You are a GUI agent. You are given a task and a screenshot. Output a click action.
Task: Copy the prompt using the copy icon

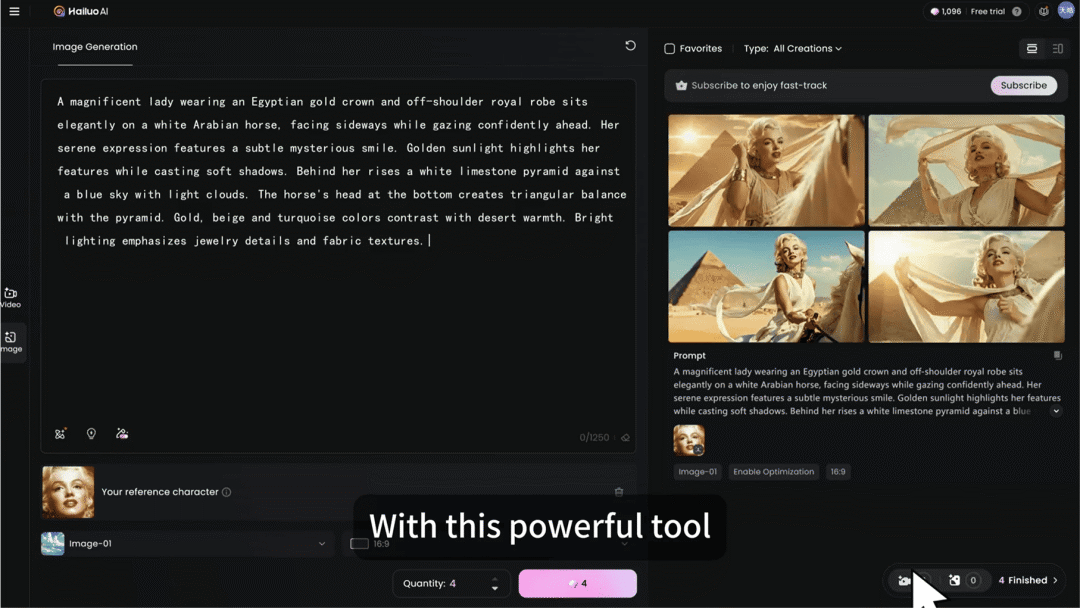tap(1057, 355)
